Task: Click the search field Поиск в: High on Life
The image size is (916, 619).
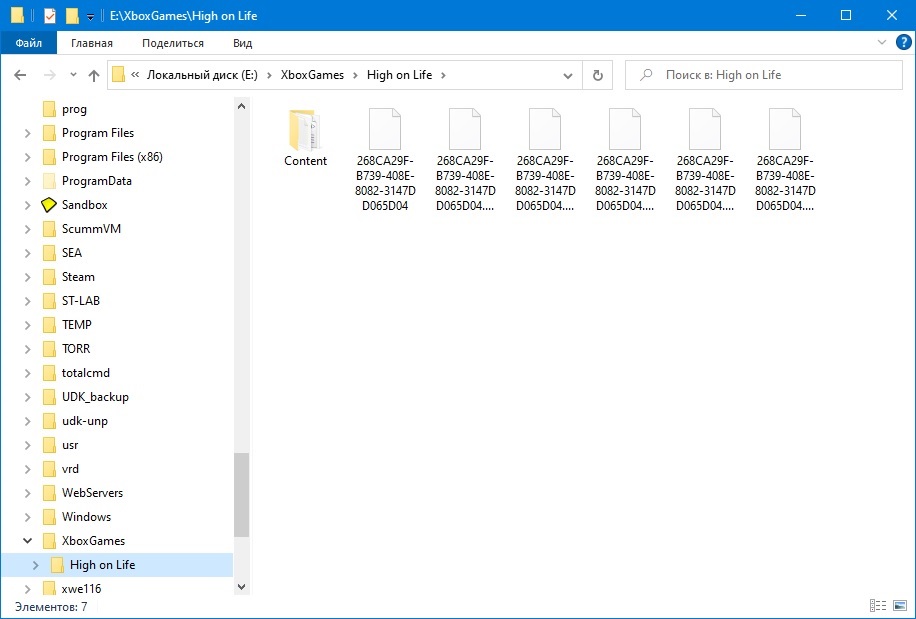Action: tap(764, 75)
